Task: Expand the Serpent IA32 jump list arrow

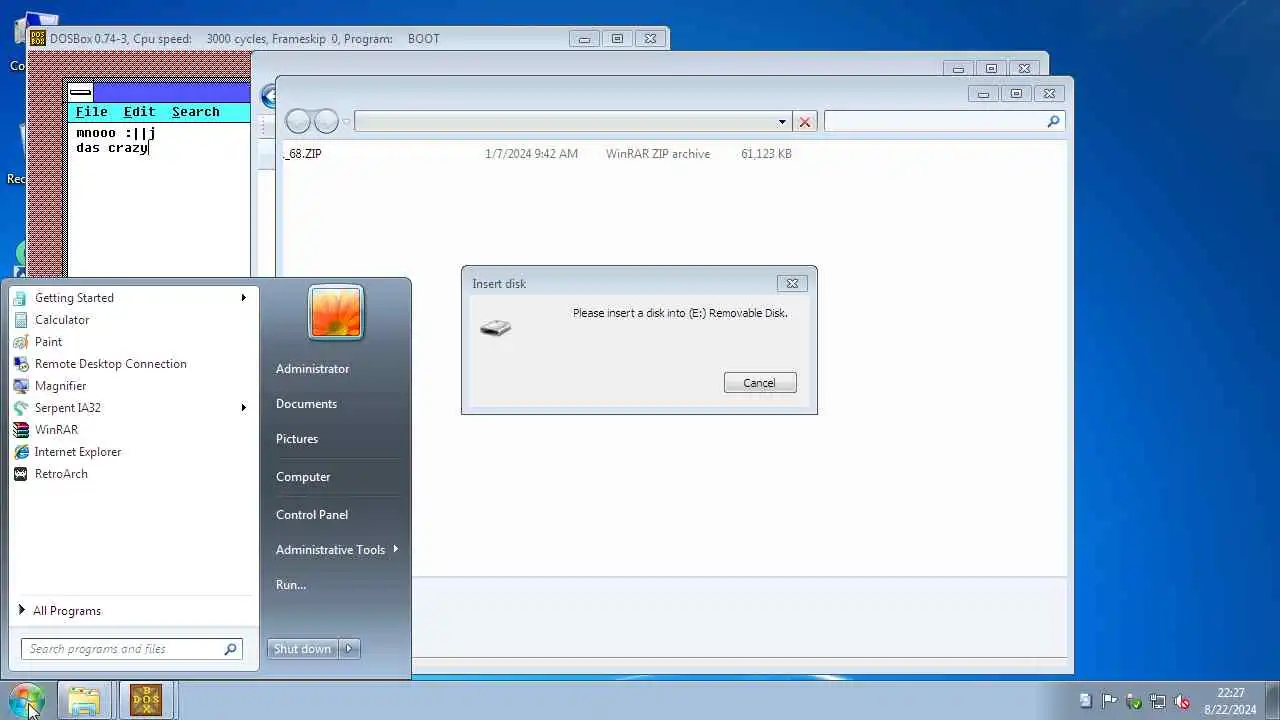Action: 243,407
